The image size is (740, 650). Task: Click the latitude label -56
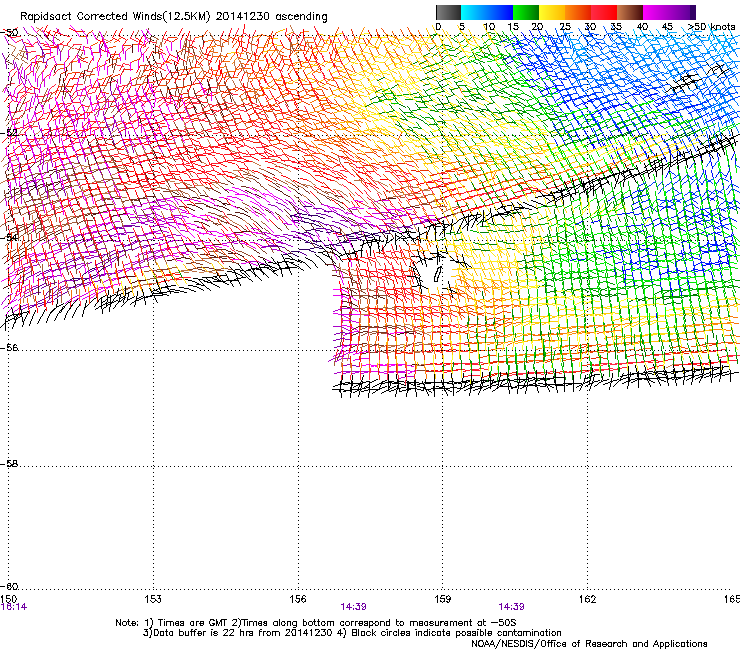pos(9,348)
